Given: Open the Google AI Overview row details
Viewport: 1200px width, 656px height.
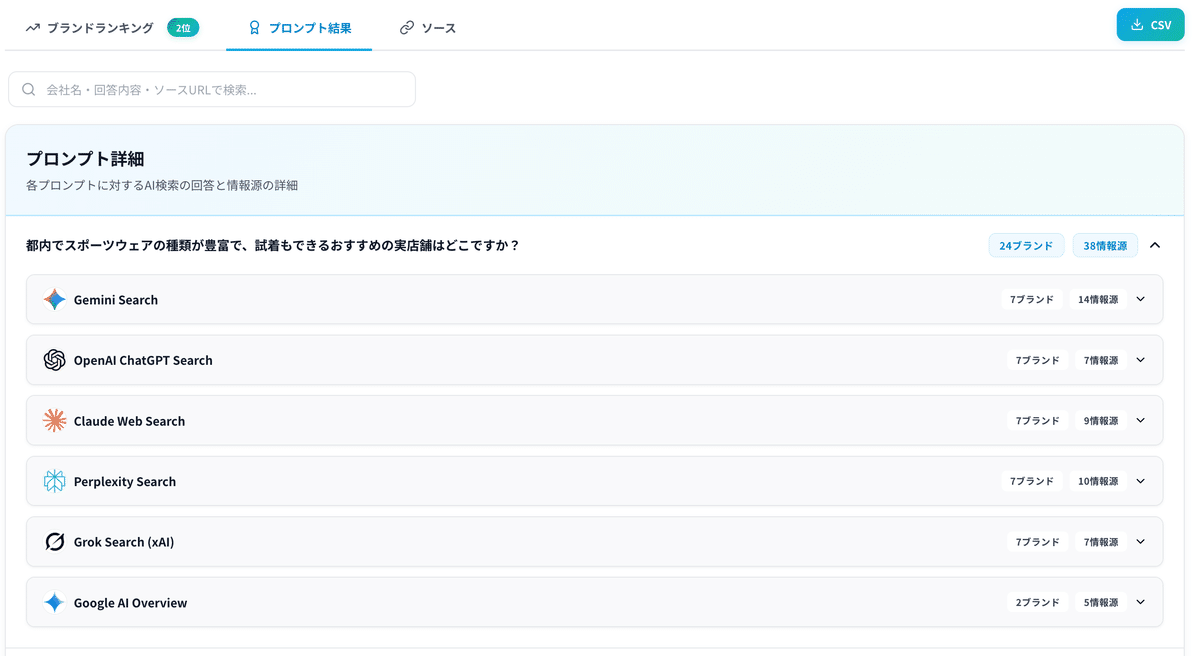Looking at the screenshot, I should [1140, 602].
